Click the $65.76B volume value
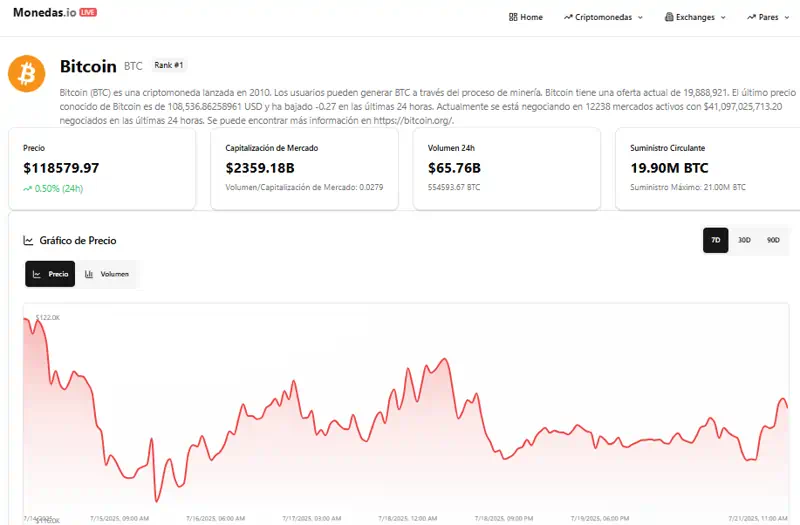Image resolution: width=800 pixels, height=525 pixels. [x=454, y=168]
